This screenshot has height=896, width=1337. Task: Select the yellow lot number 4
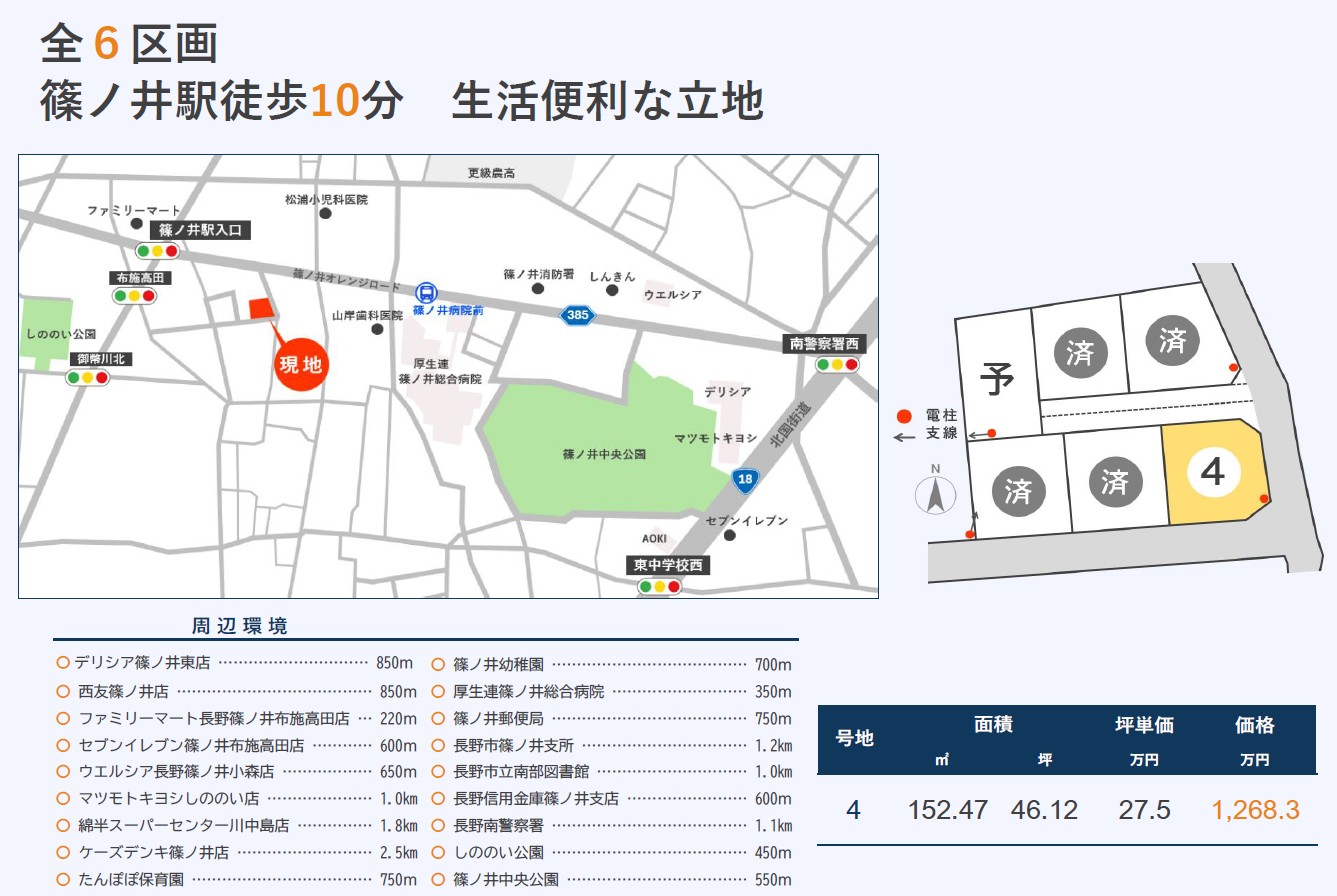click(1212, 472)
